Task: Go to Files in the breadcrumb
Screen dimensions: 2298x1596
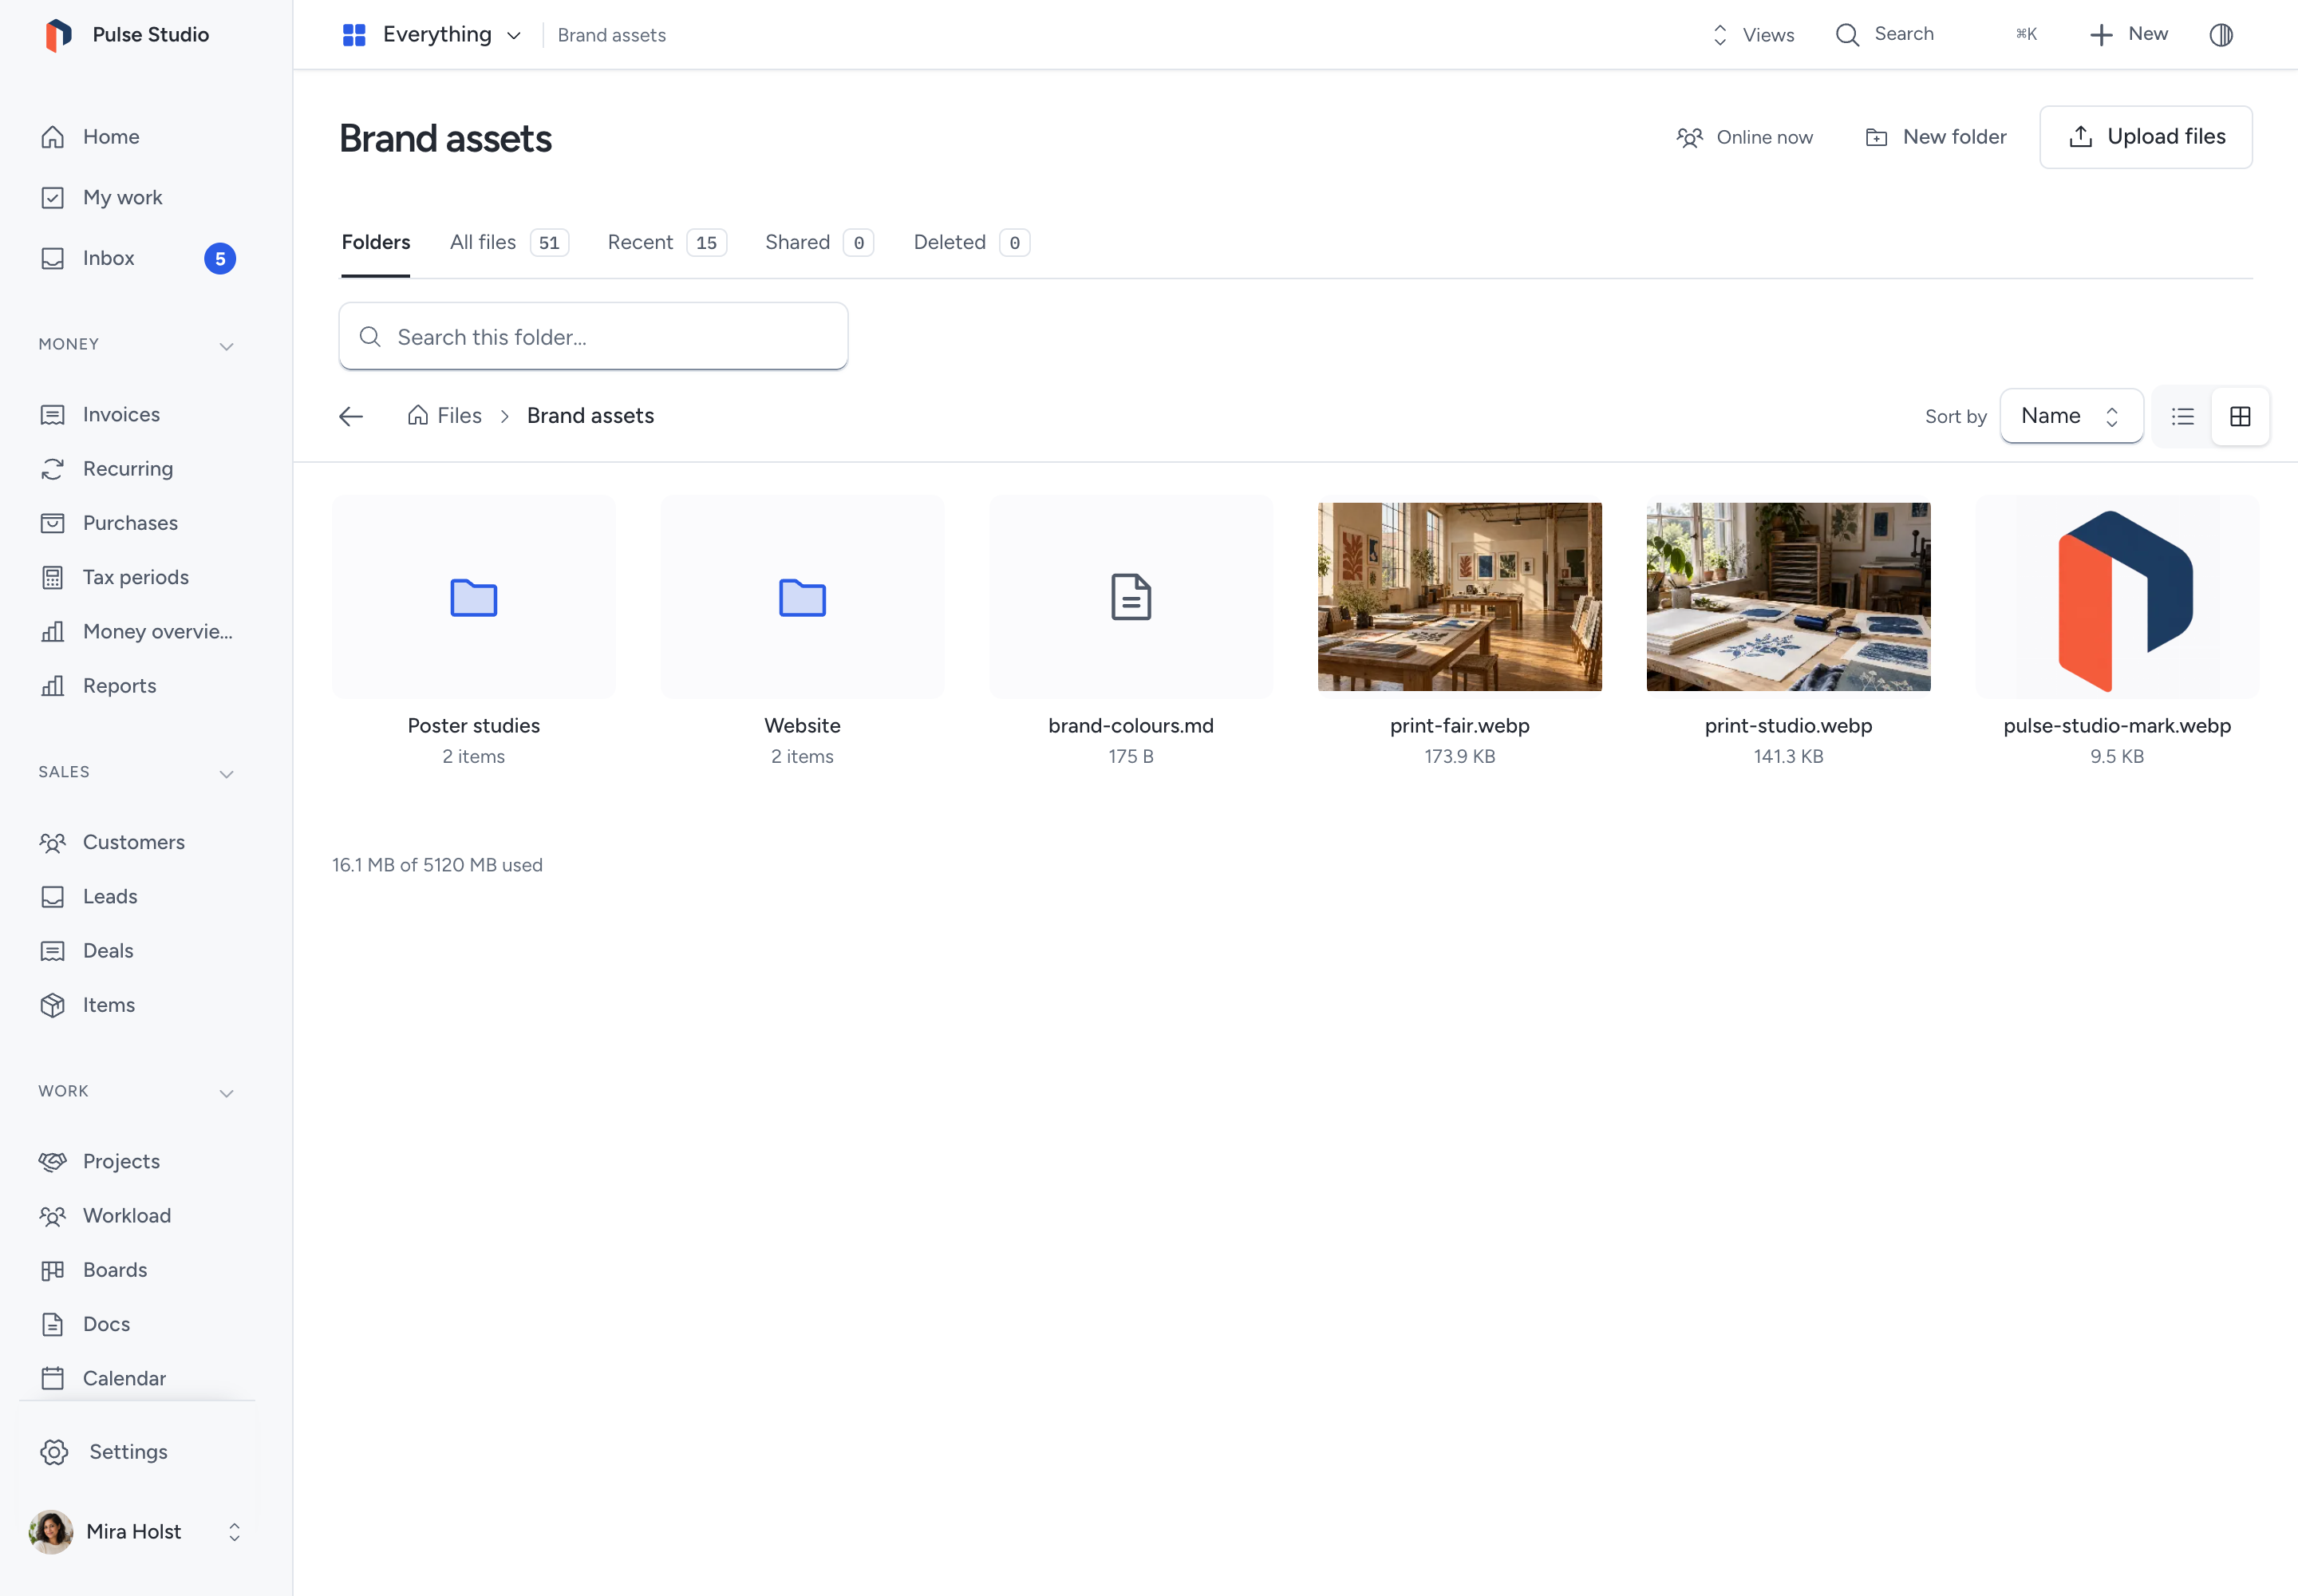Action: 445,416
